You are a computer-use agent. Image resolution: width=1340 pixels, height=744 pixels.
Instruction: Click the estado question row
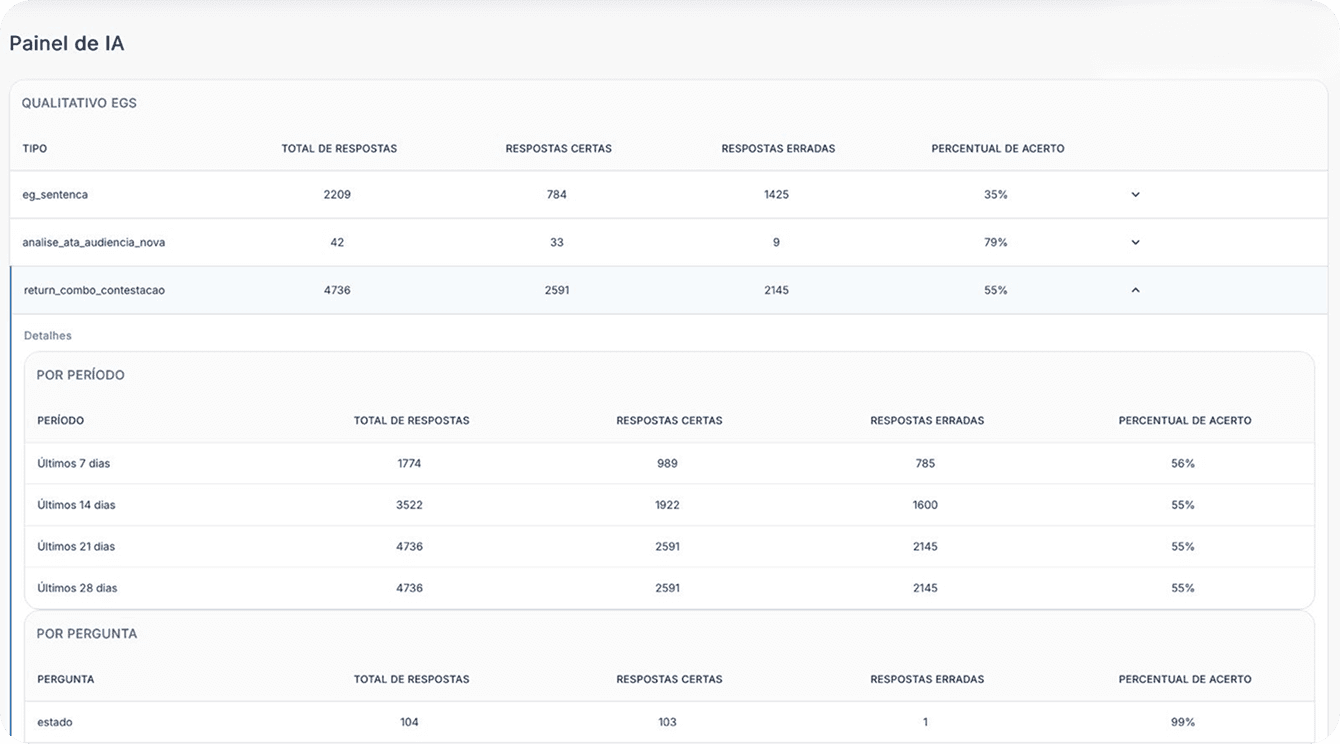(669, 722)
